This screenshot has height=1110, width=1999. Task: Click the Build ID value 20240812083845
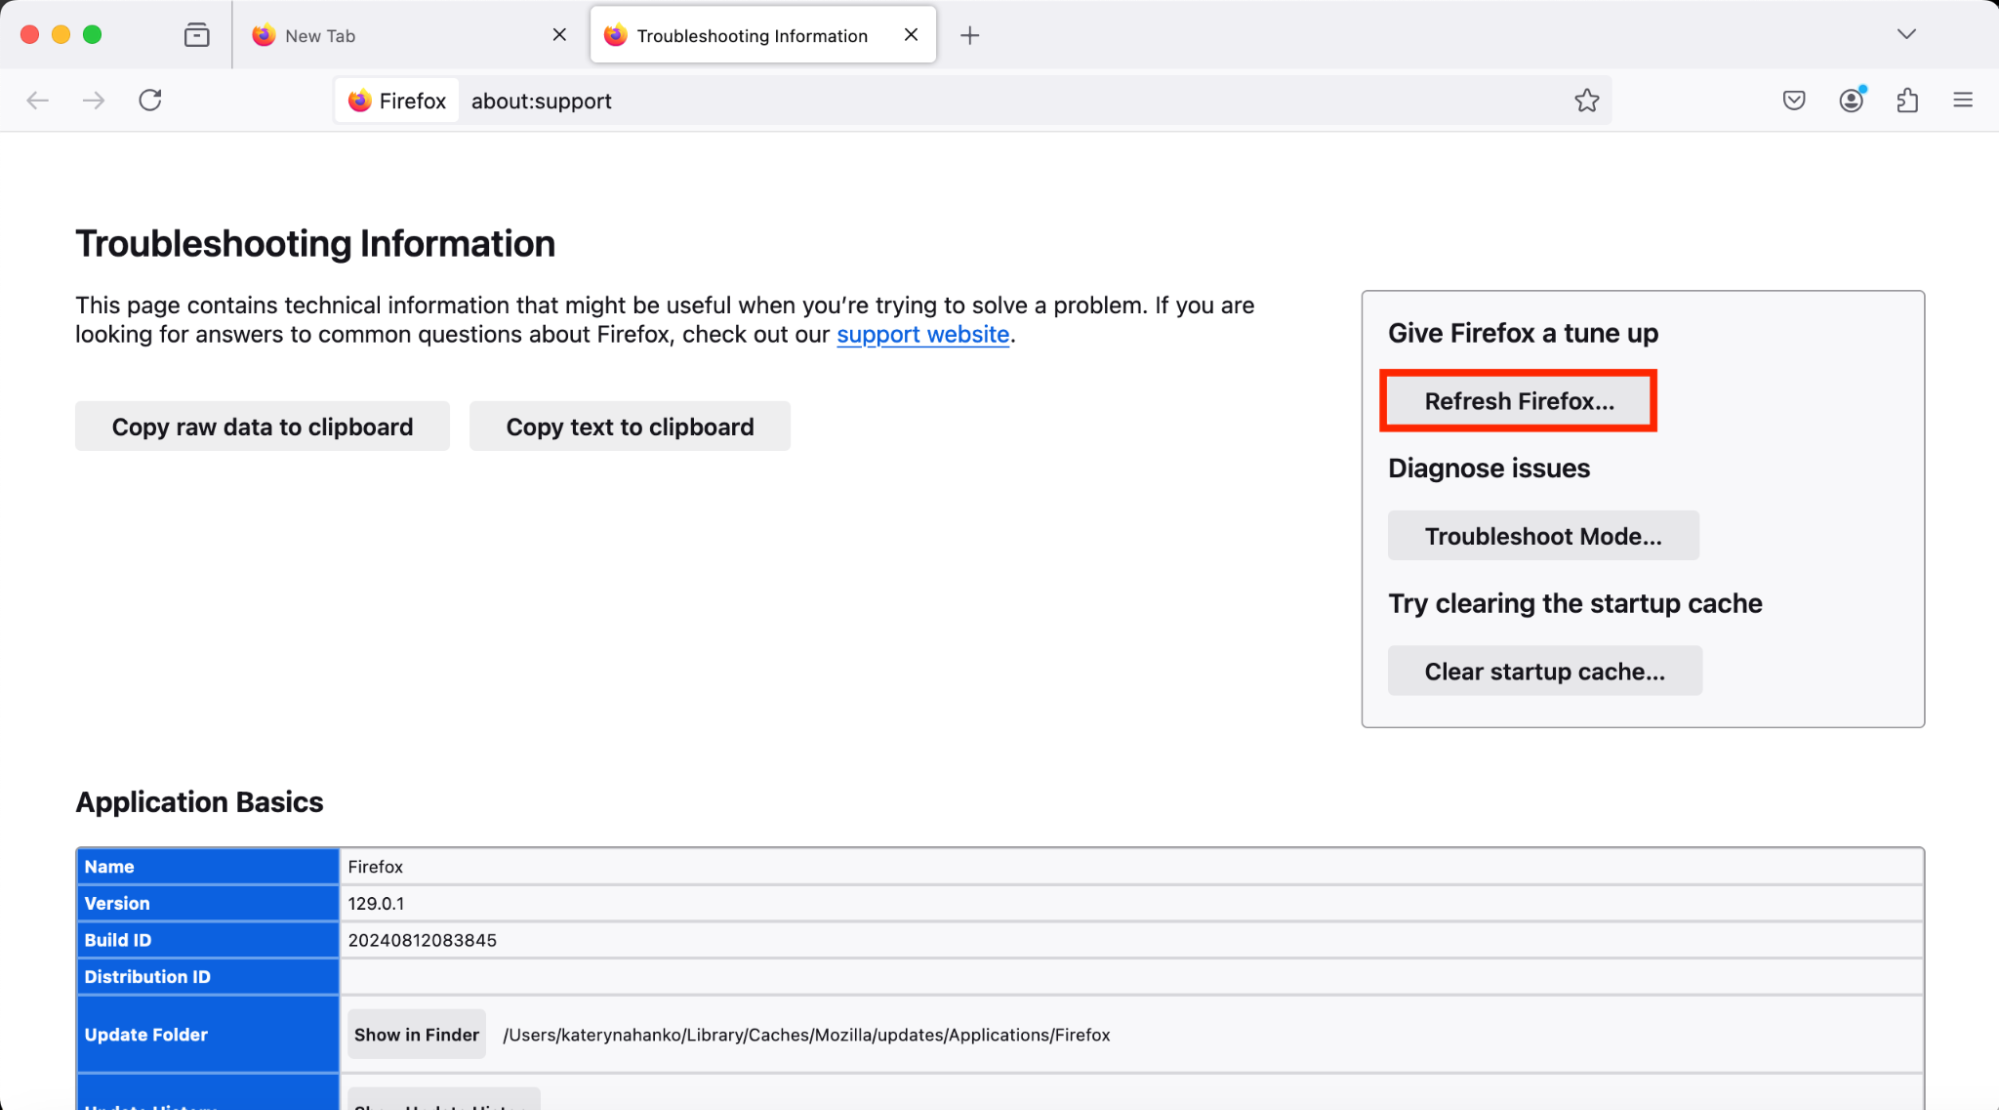[x=422, y=941]
